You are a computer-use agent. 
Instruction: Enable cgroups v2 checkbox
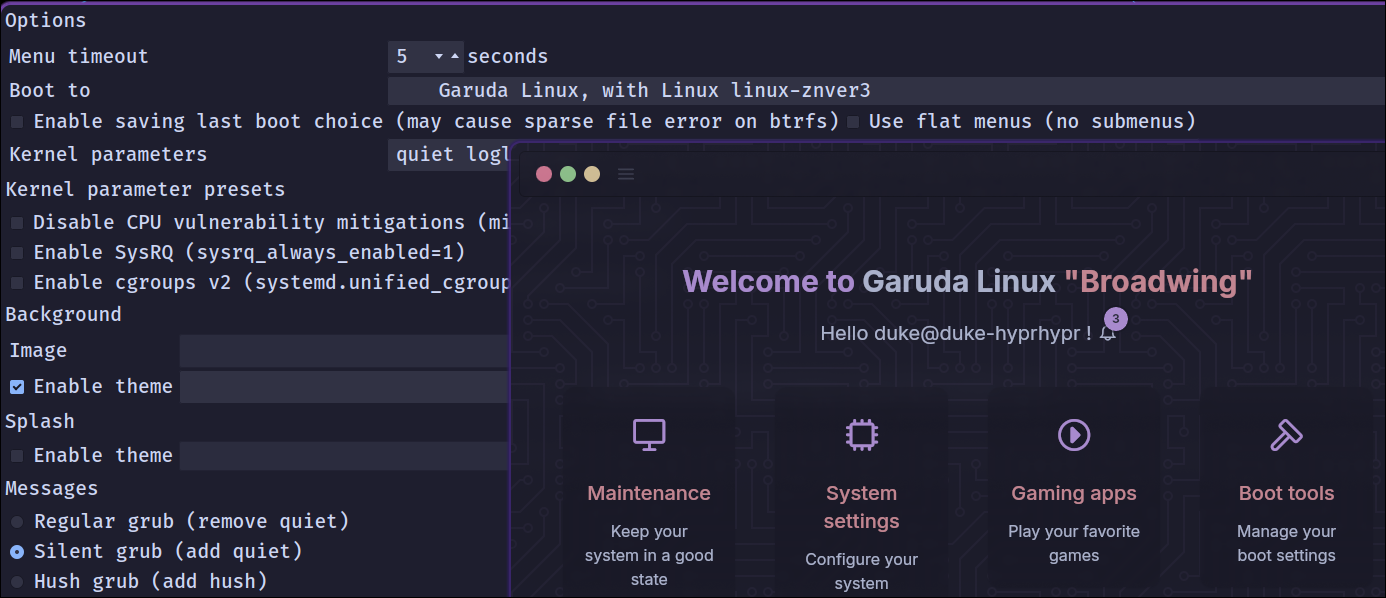17,282
